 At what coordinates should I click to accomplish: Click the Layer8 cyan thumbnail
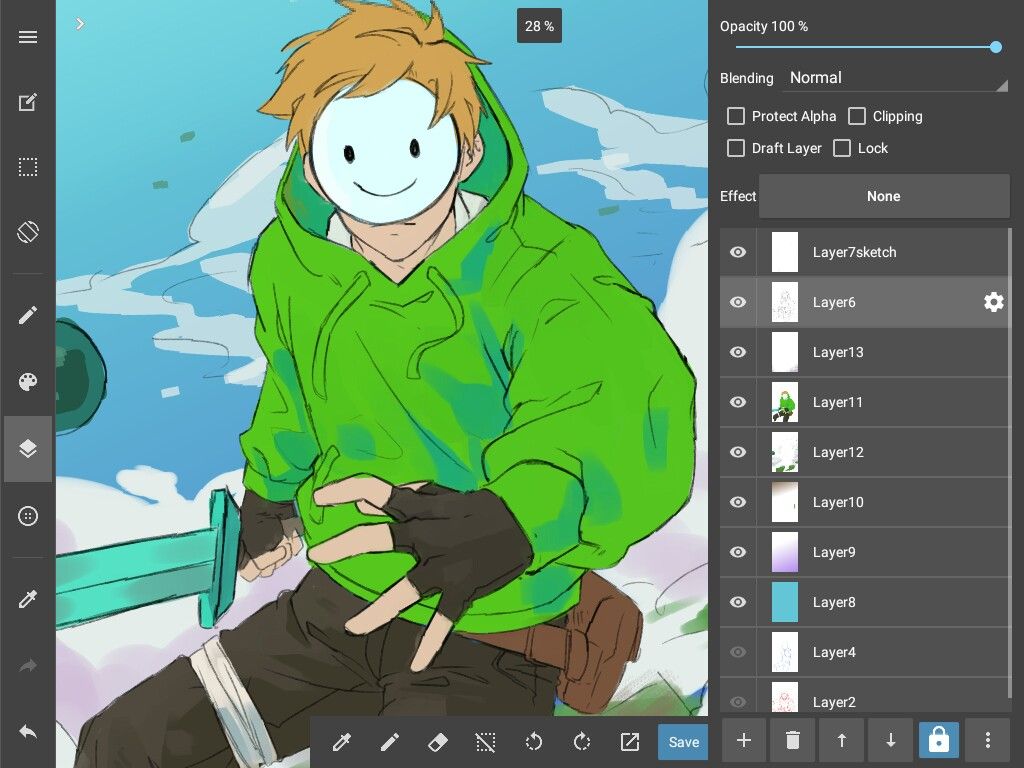[x=784, y=602]
